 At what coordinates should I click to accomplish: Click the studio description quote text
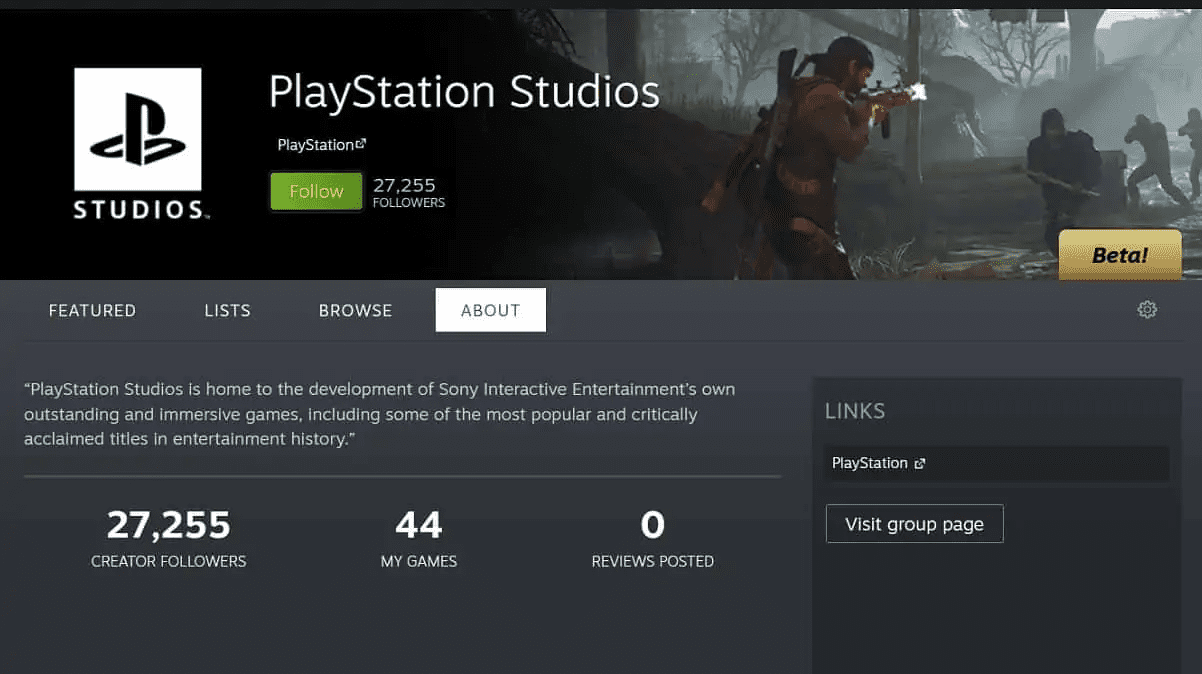[379, 413]
